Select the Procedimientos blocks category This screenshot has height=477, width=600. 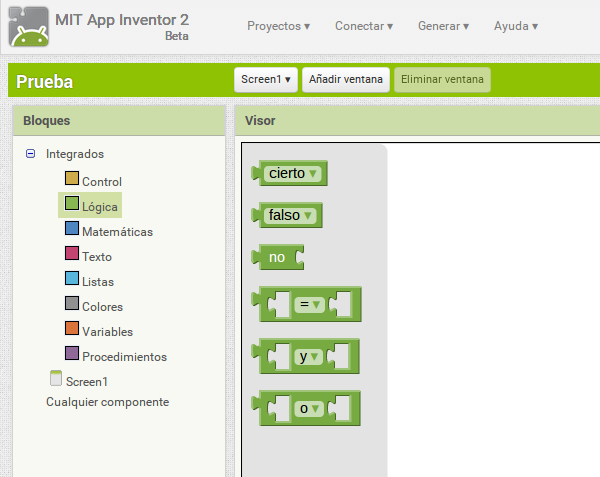(124, 357)
